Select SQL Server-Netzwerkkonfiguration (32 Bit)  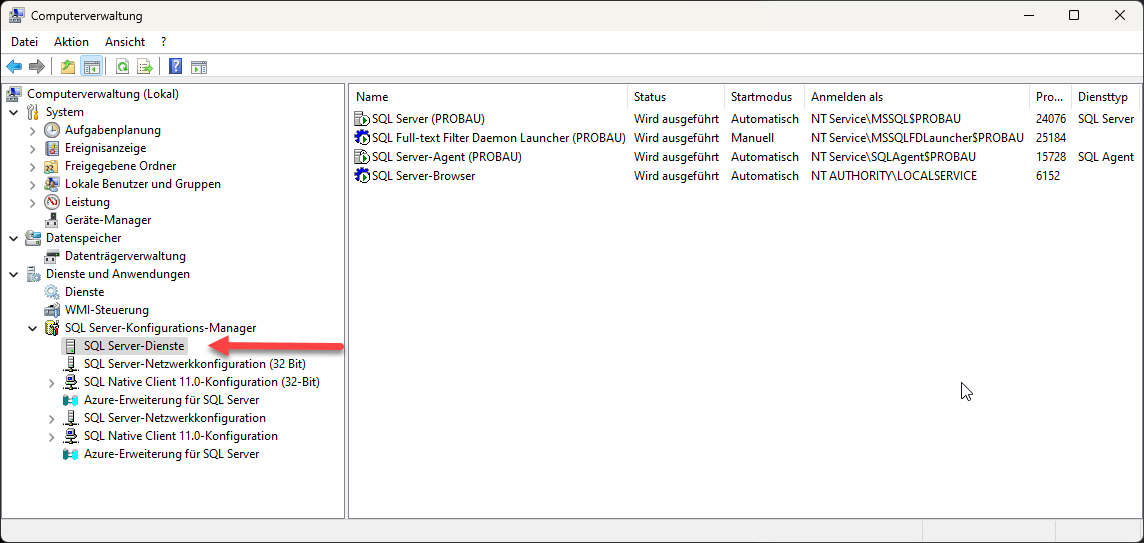coord(195,364)
